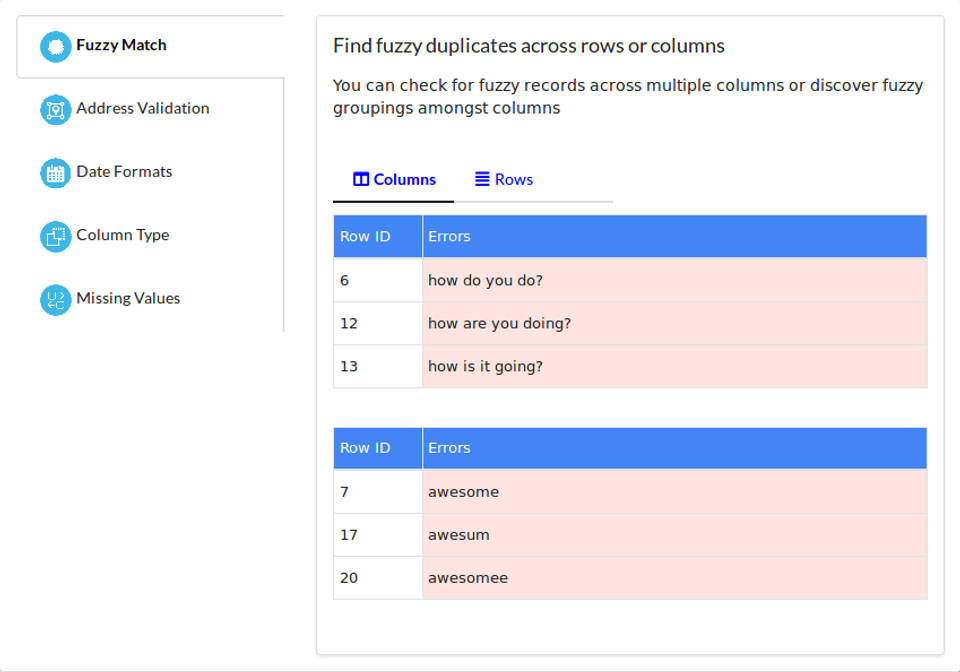
Task: Open the Address Validation section
Action: click(143, 108)
